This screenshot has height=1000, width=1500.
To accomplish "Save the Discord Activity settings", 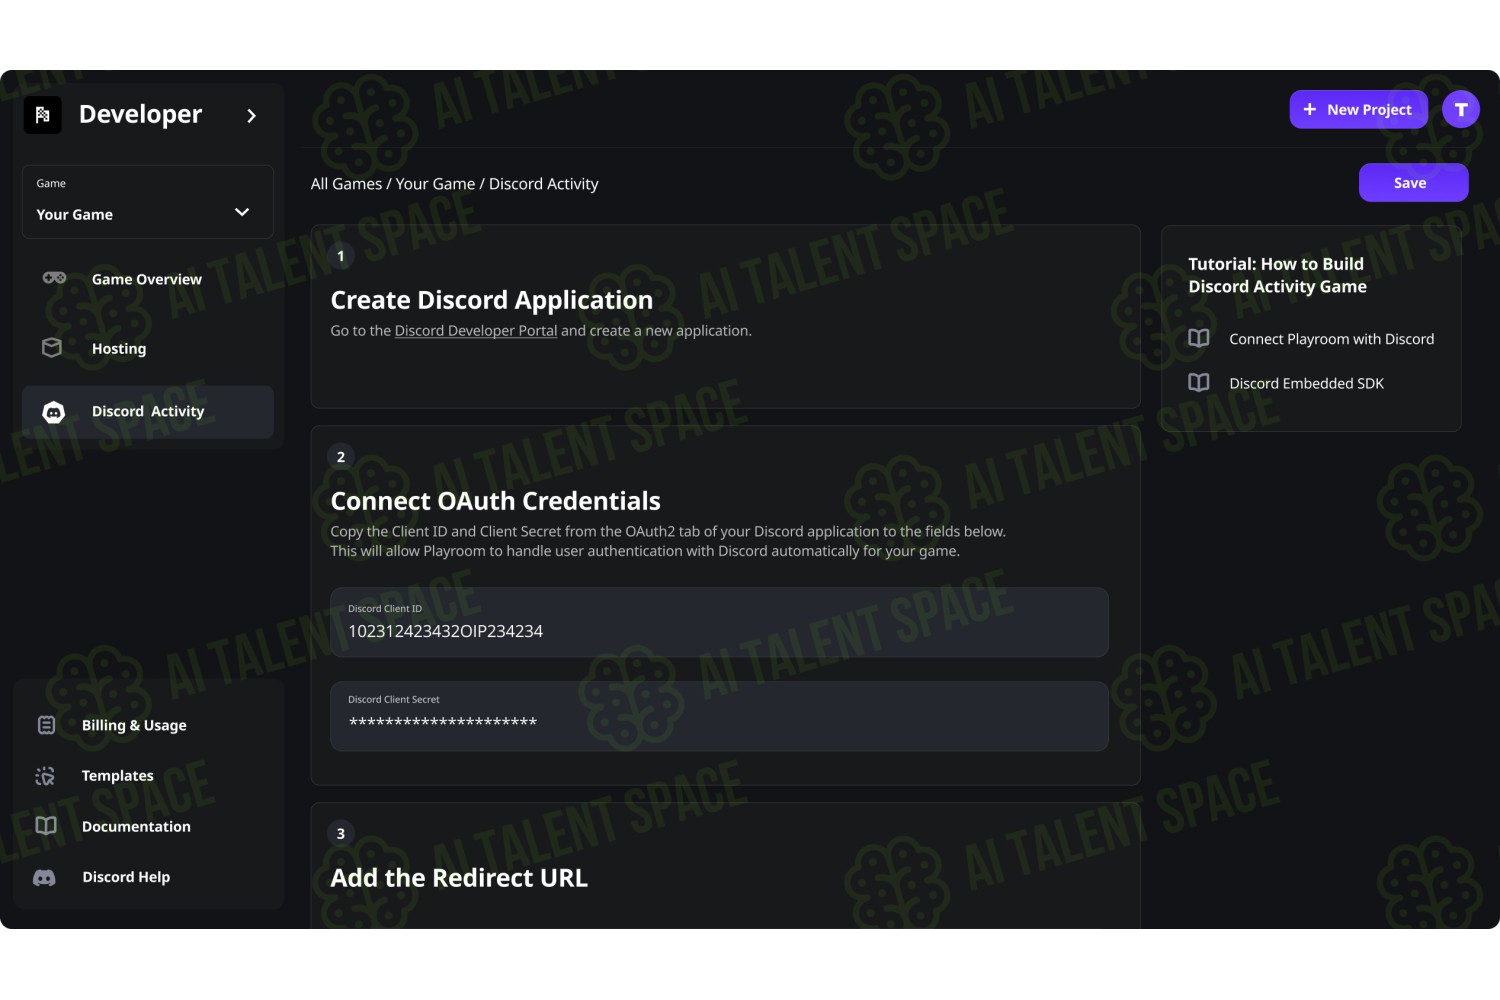I will coord(1413,183).
